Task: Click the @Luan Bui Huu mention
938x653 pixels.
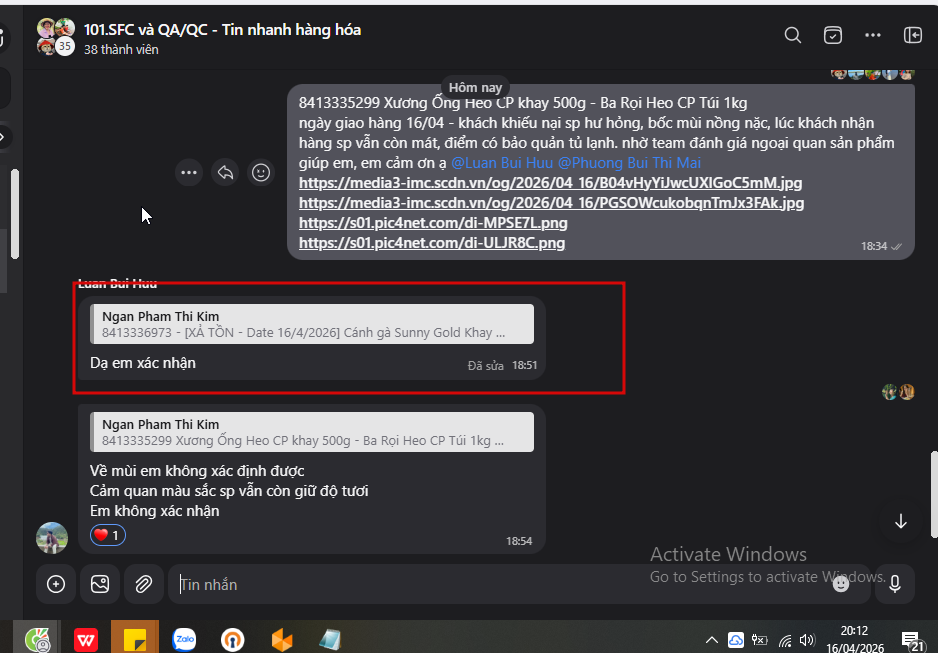Action: pyautogui.click(x=502, y=163)
